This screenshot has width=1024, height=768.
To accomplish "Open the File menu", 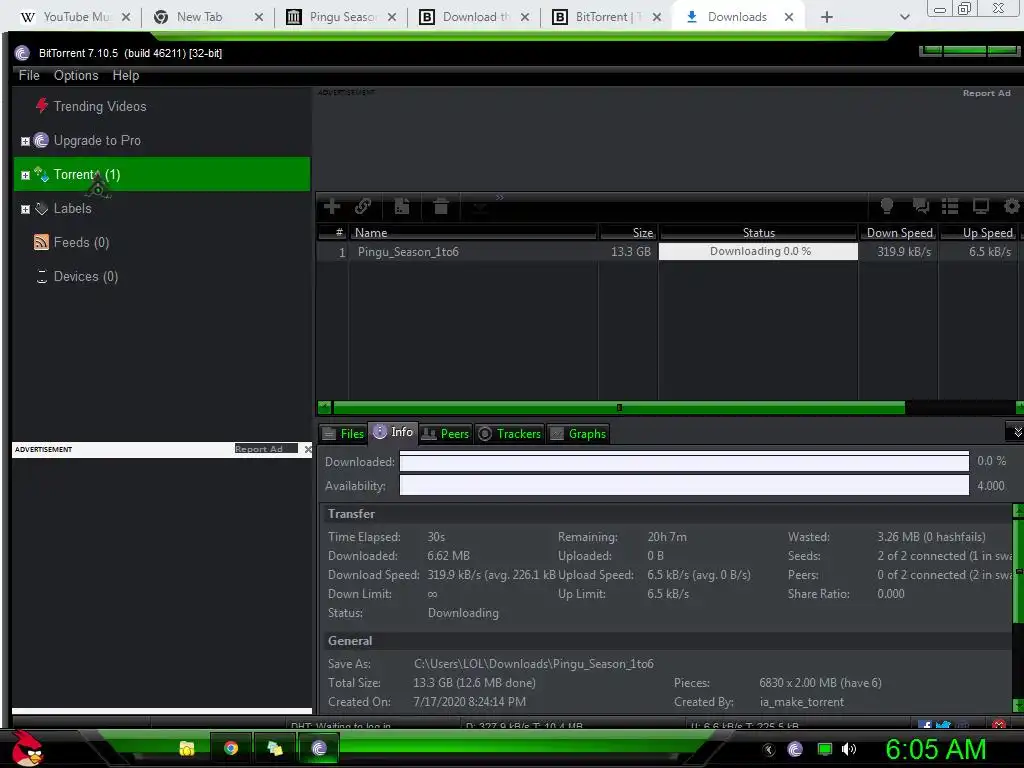I will (x=29, y=75).
